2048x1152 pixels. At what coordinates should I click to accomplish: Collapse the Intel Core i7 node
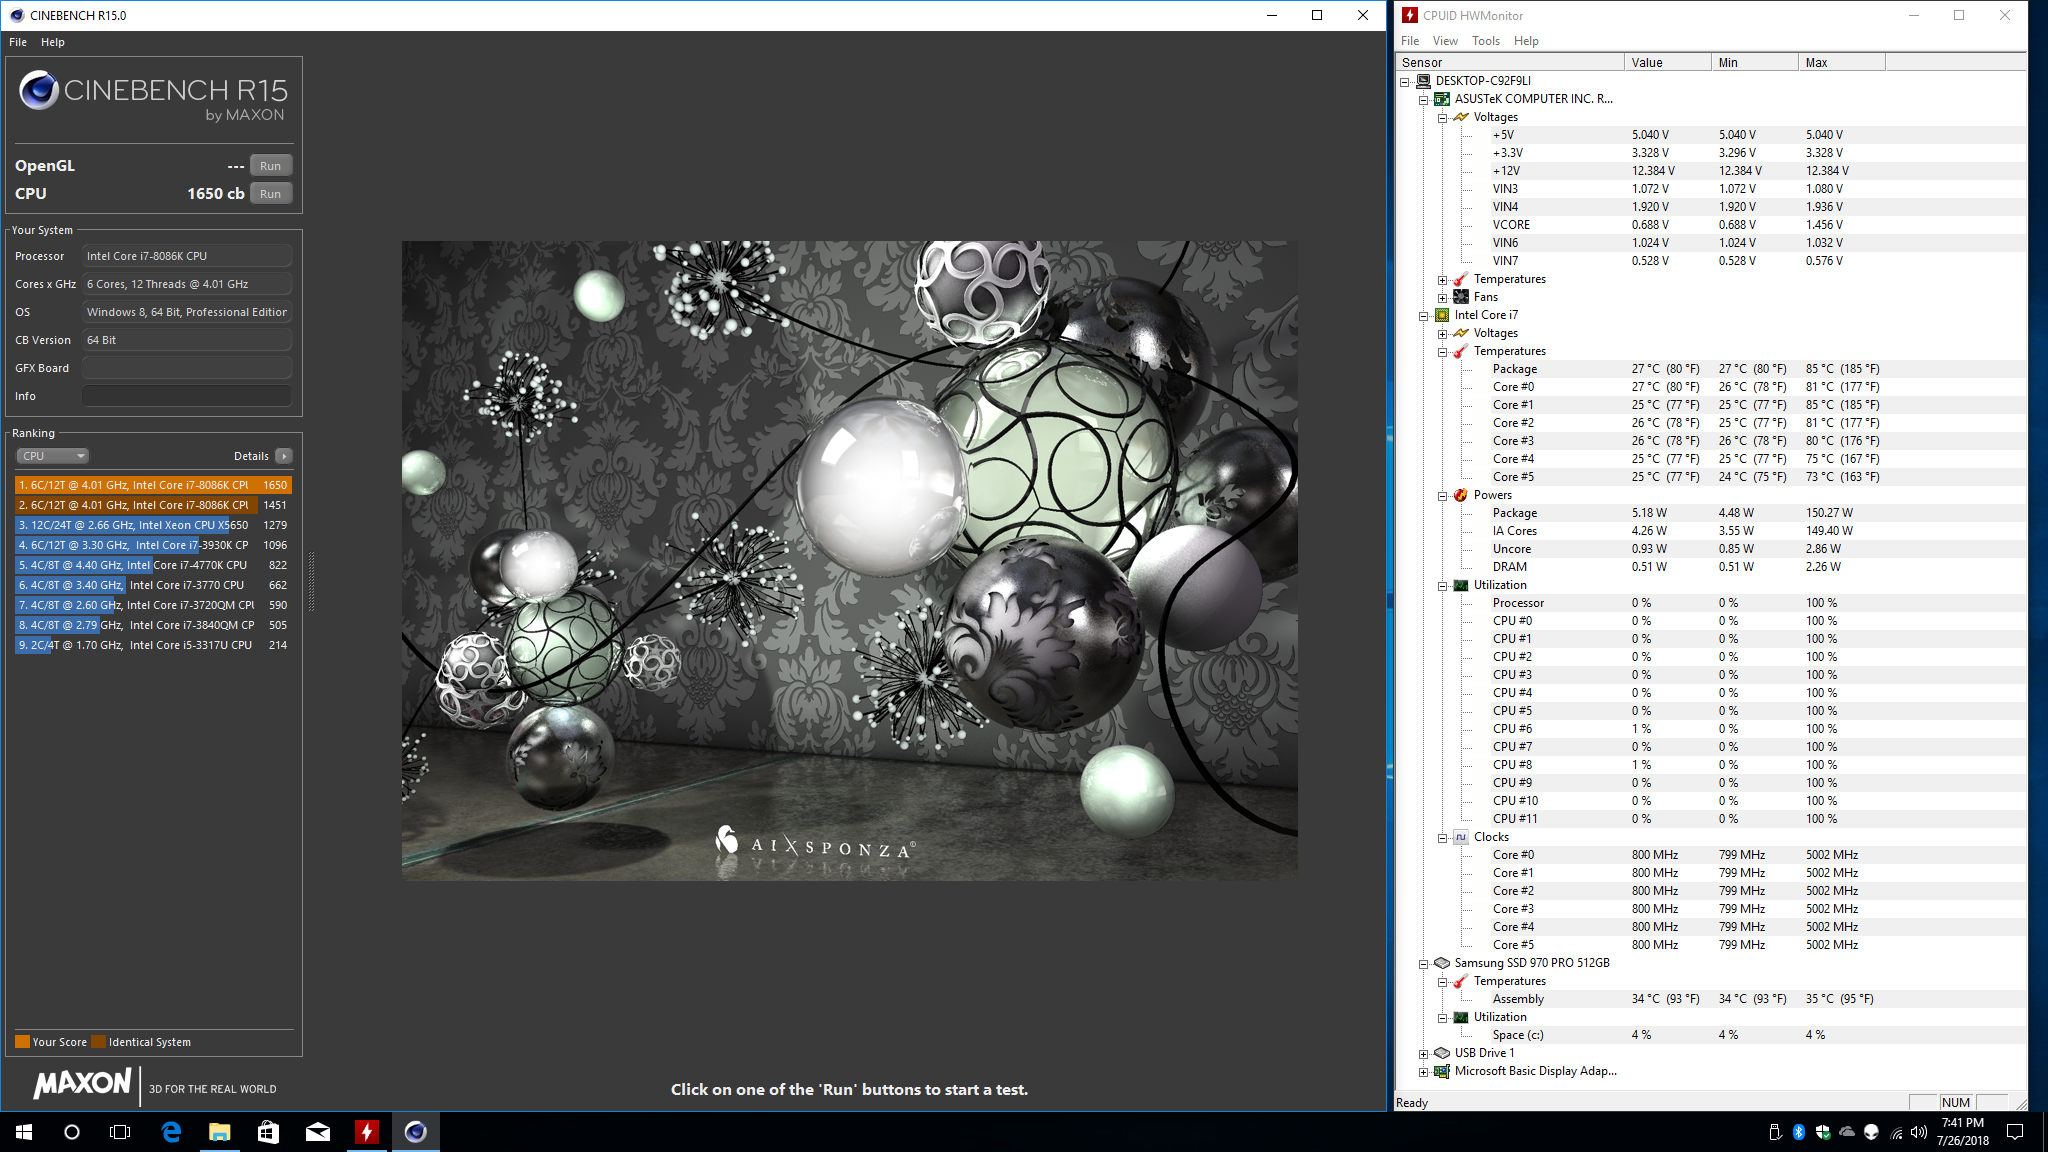(x=1423, y=315)
